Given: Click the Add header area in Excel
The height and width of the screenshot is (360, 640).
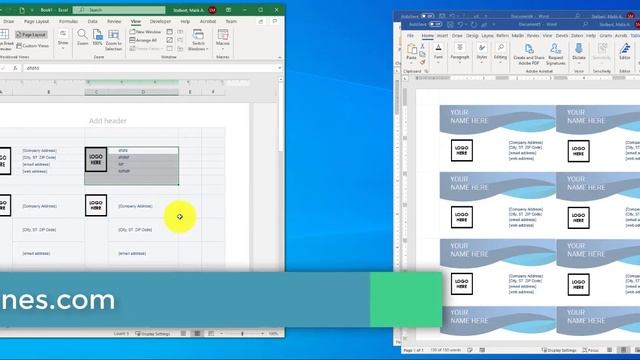Looking at the screenshot, I should (108, 121).
